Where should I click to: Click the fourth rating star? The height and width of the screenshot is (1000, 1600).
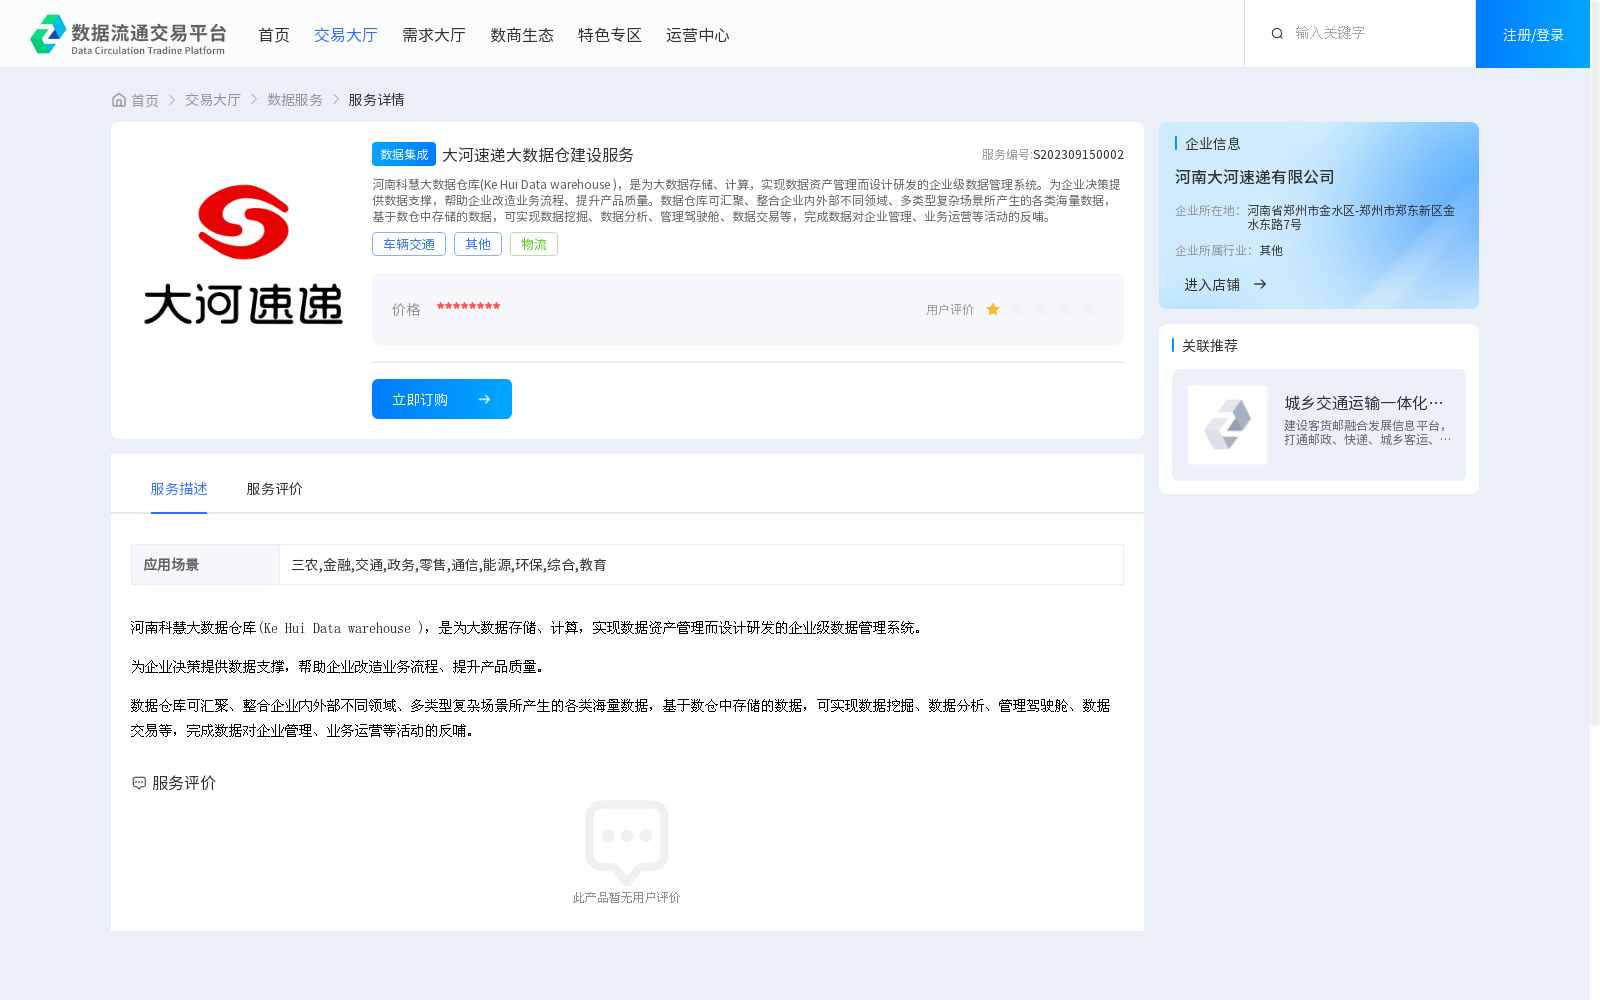pos(1065,310)
